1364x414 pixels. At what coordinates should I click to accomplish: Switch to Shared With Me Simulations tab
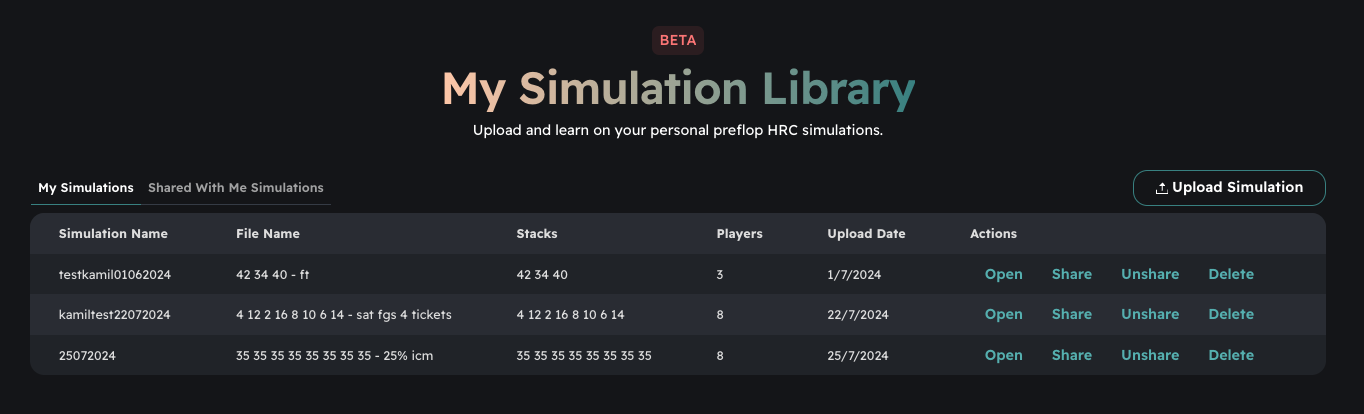click(x=236, y=188)
